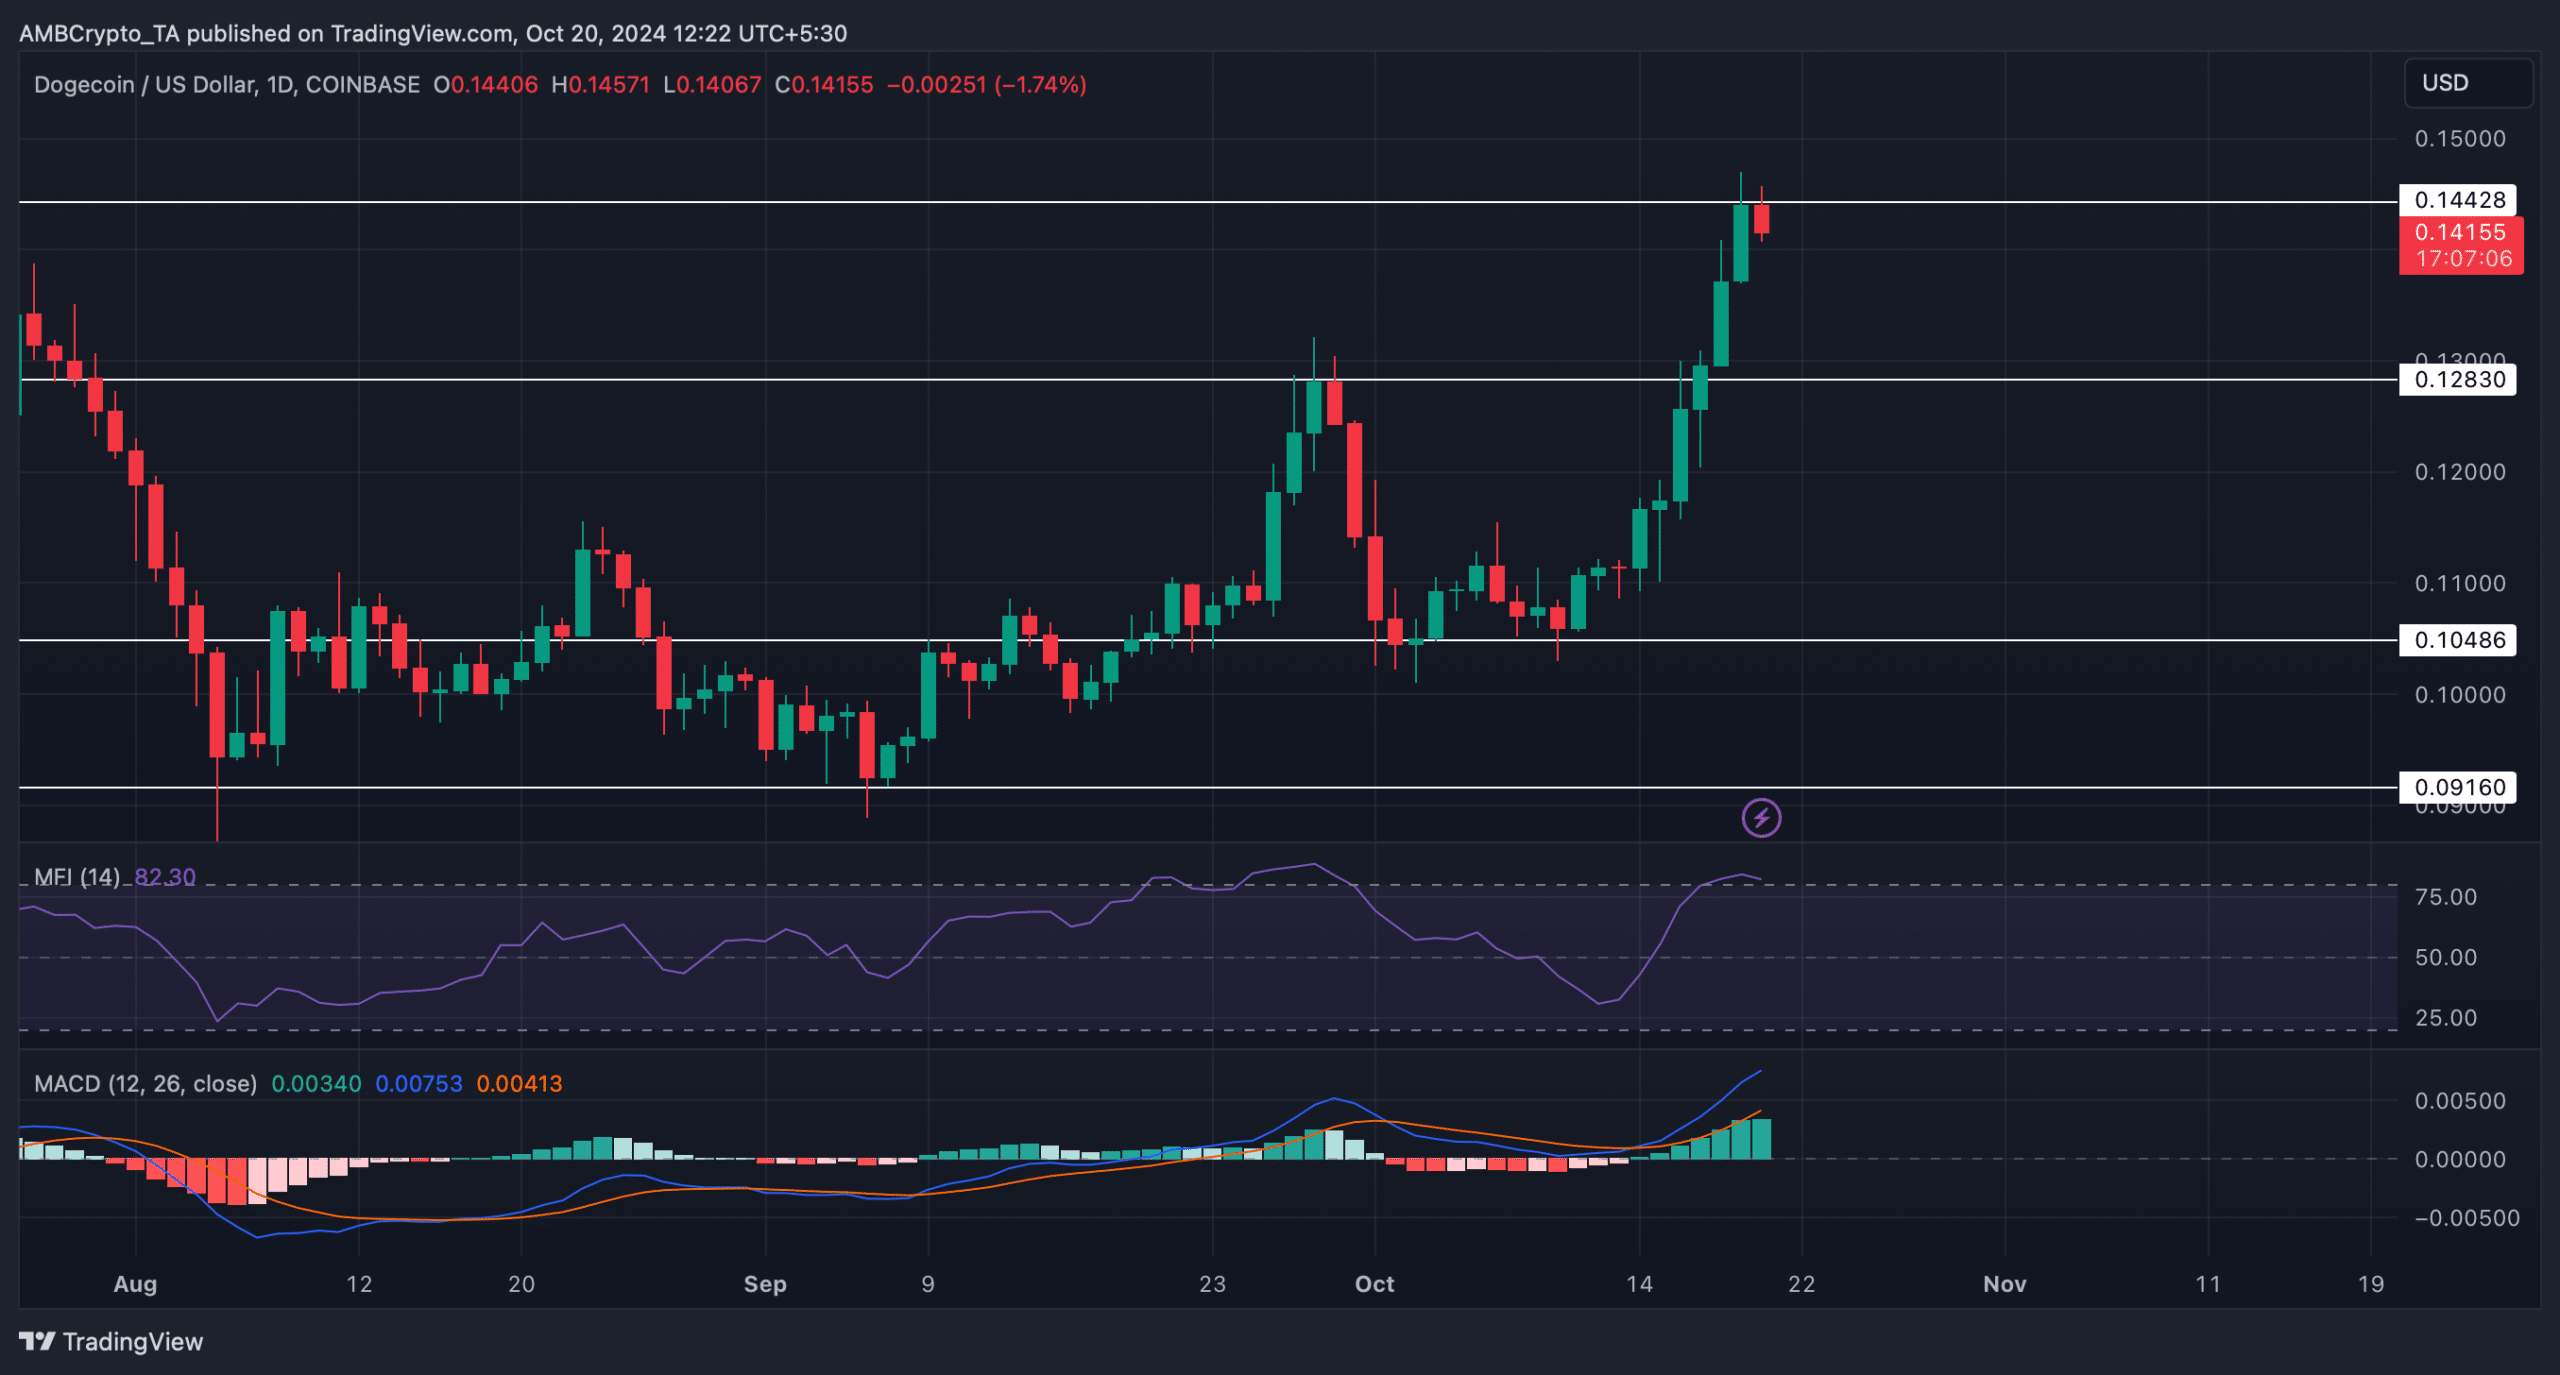Click the TradingView logo at bottom left
The image size is (2560, 1375).
(x=111, y=1341)
